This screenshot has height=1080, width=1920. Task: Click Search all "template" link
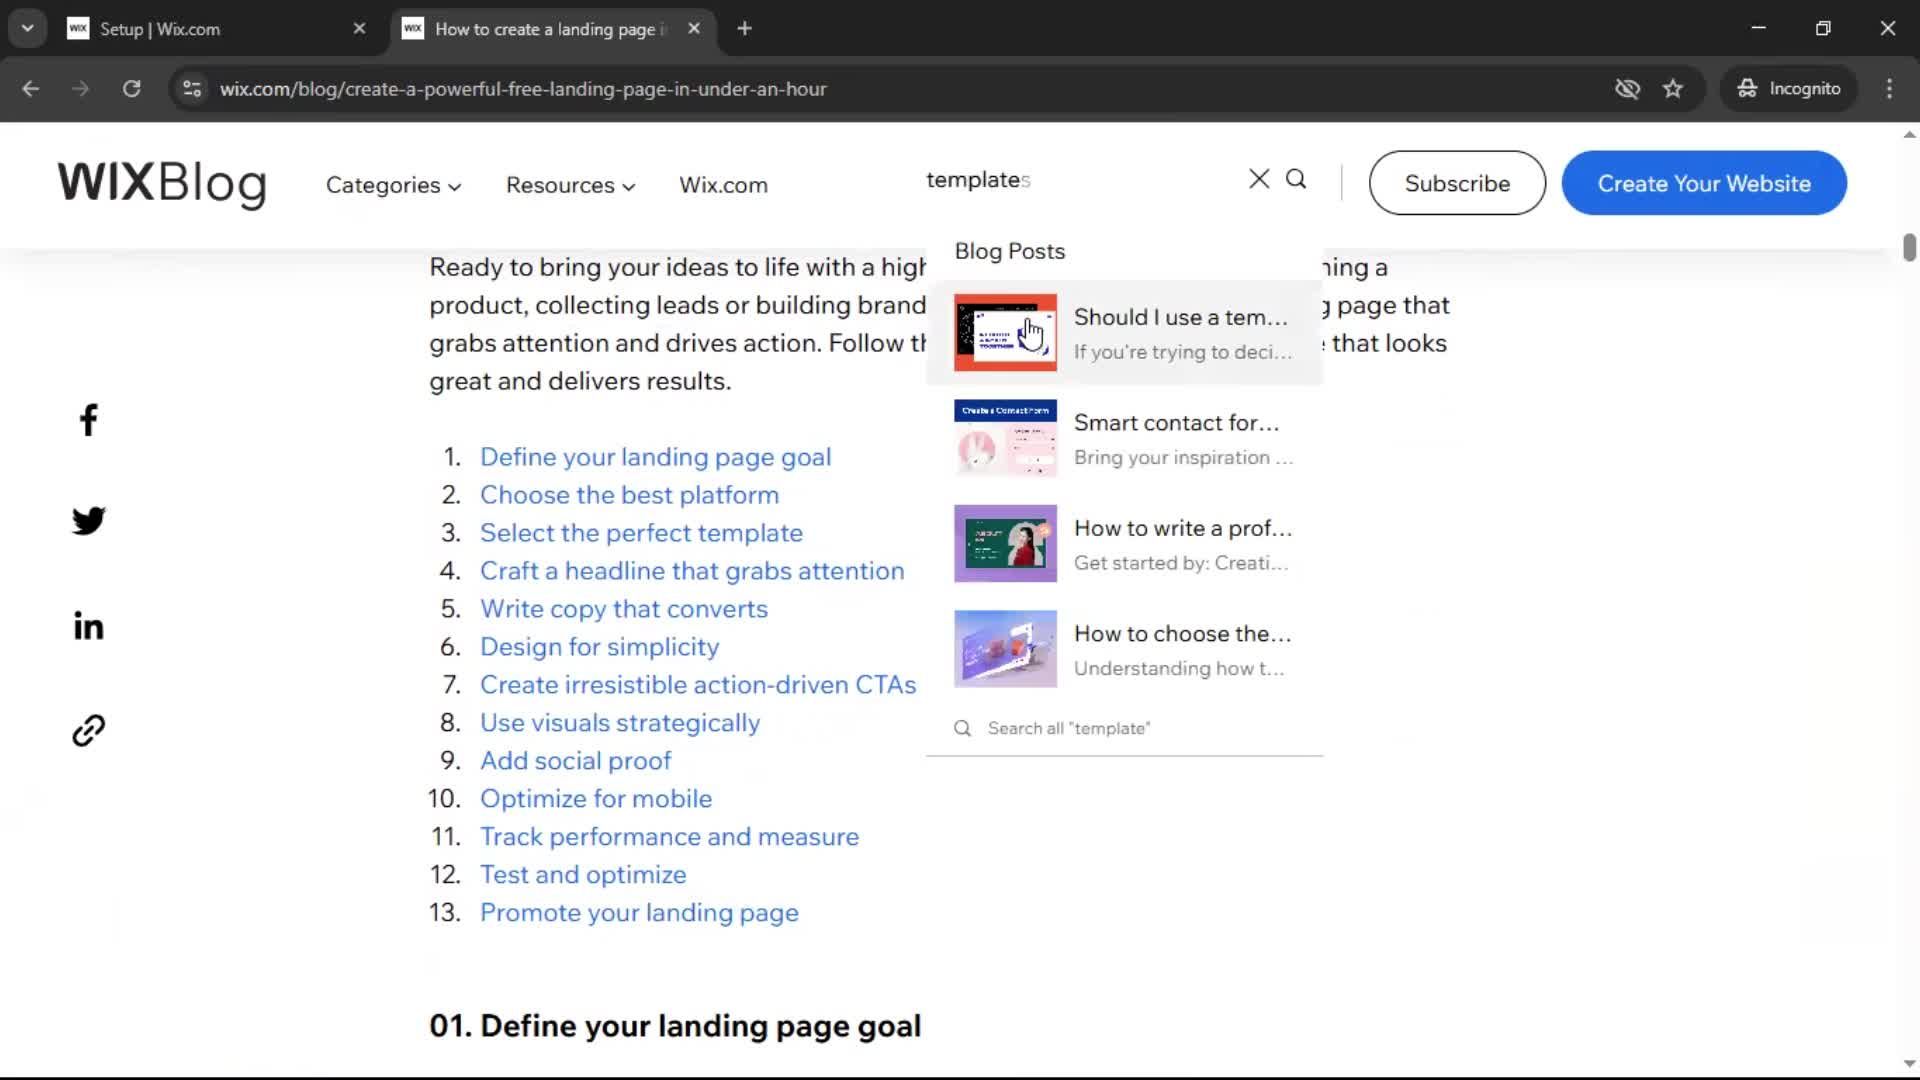coord(1068,728)
